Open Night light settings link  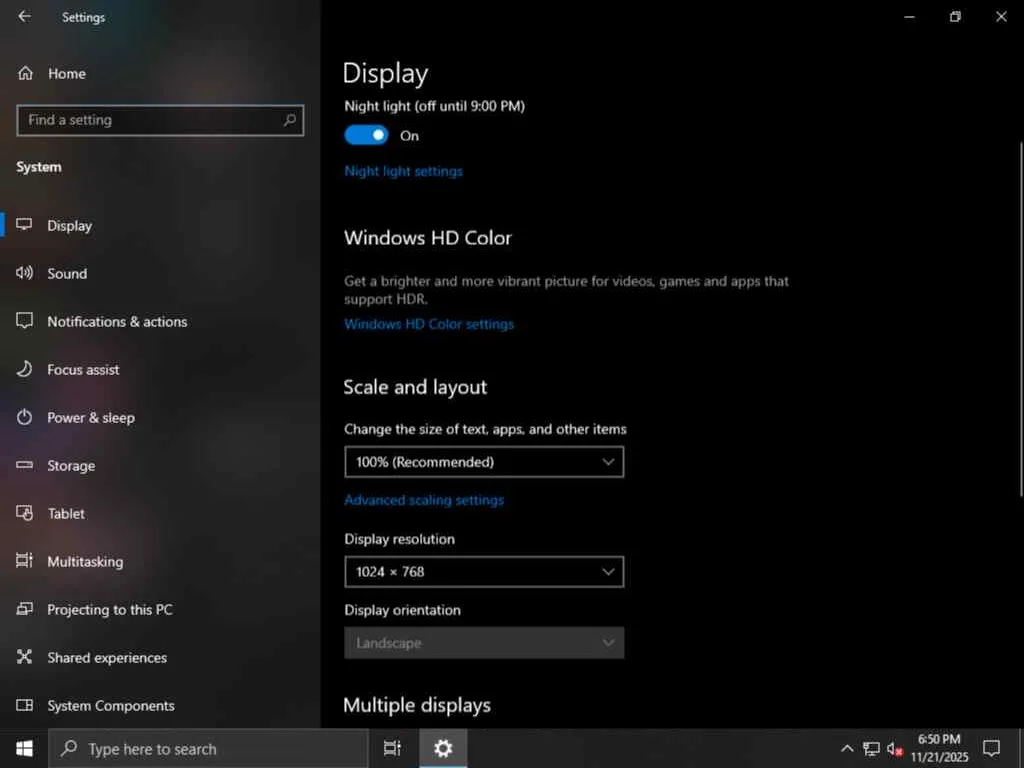(x=403, y=171)
